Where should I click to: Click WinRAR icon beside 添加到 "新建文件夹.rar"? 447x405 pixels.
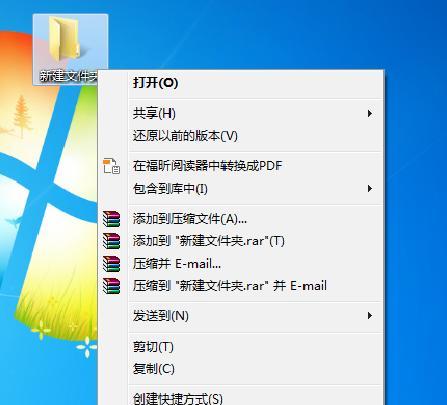point(111,241)
